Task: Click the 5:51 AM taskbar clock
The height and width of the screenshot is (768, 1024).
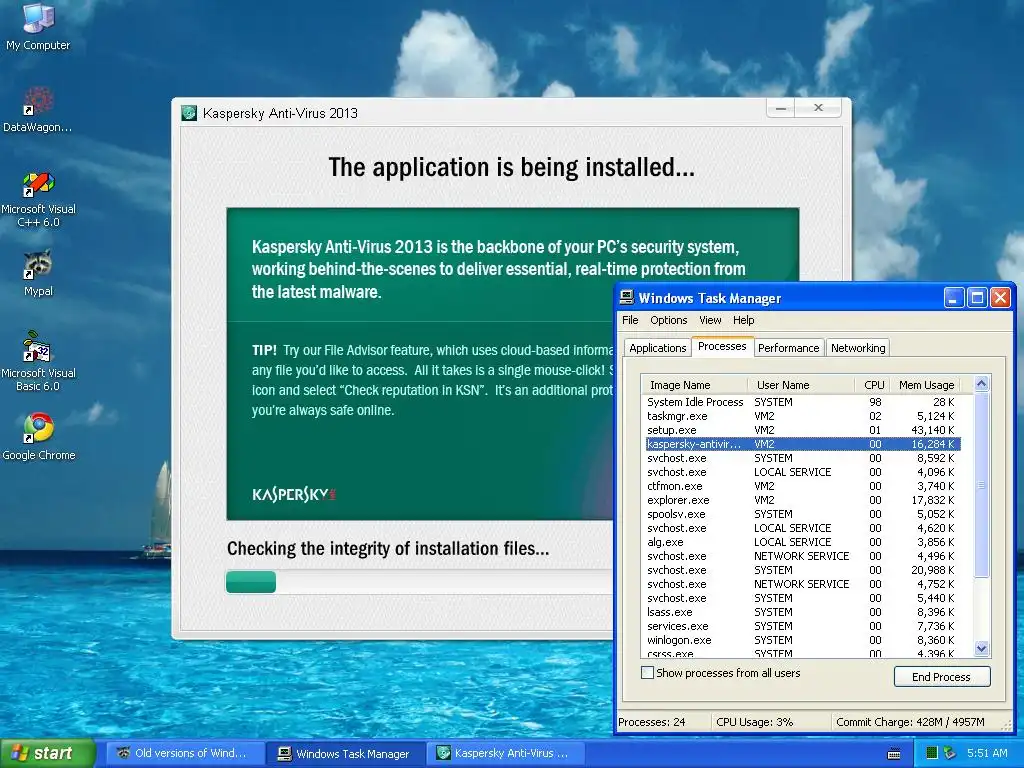Action: pyautogui.click(x=987, y=753)
